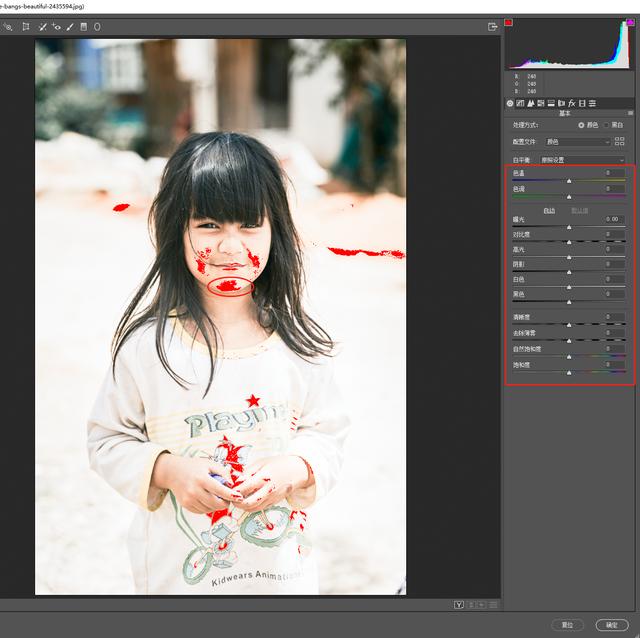The height and width of the screenshot is (638, 640).
Task: Select the 颜色 treatment radio button
Action: pos(581,125)
